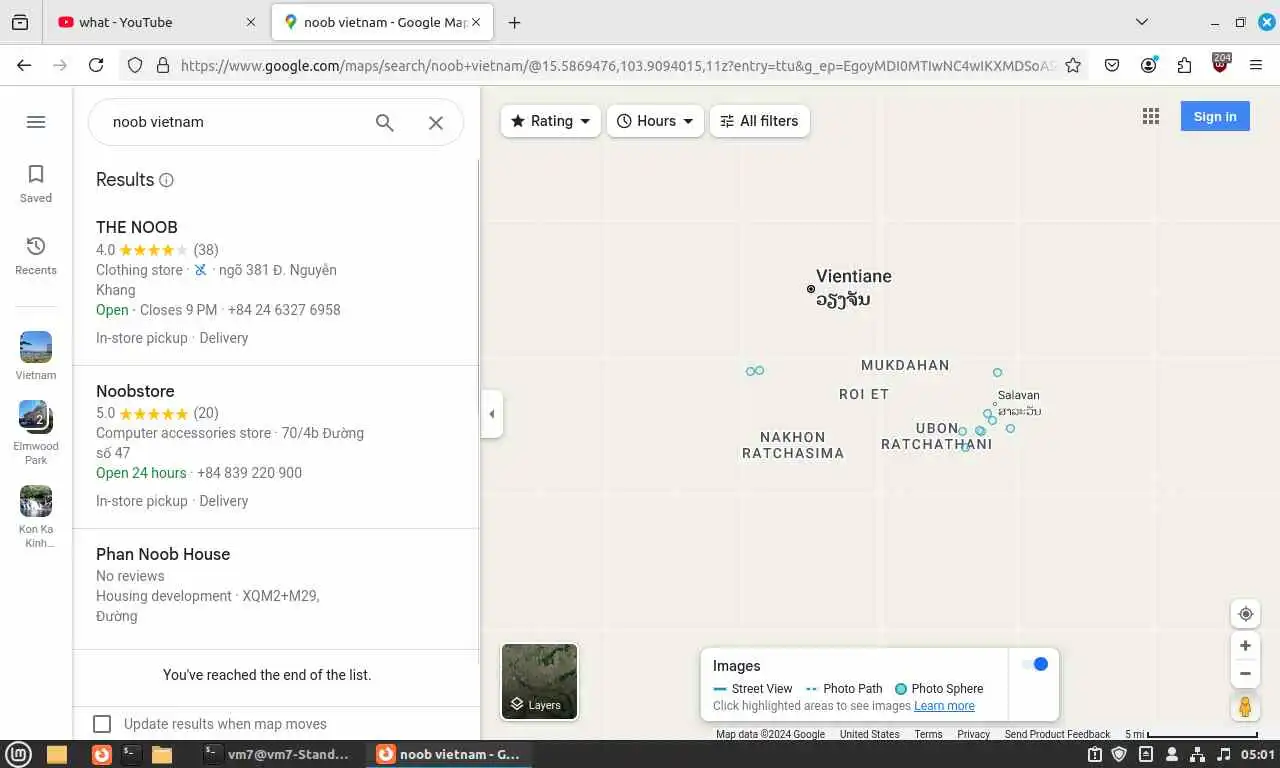The height and width of the screenshot is (768, 1280).
Task: Switch to vm7@vm7 terminal window in taskbar
Action: pos(276,754)
